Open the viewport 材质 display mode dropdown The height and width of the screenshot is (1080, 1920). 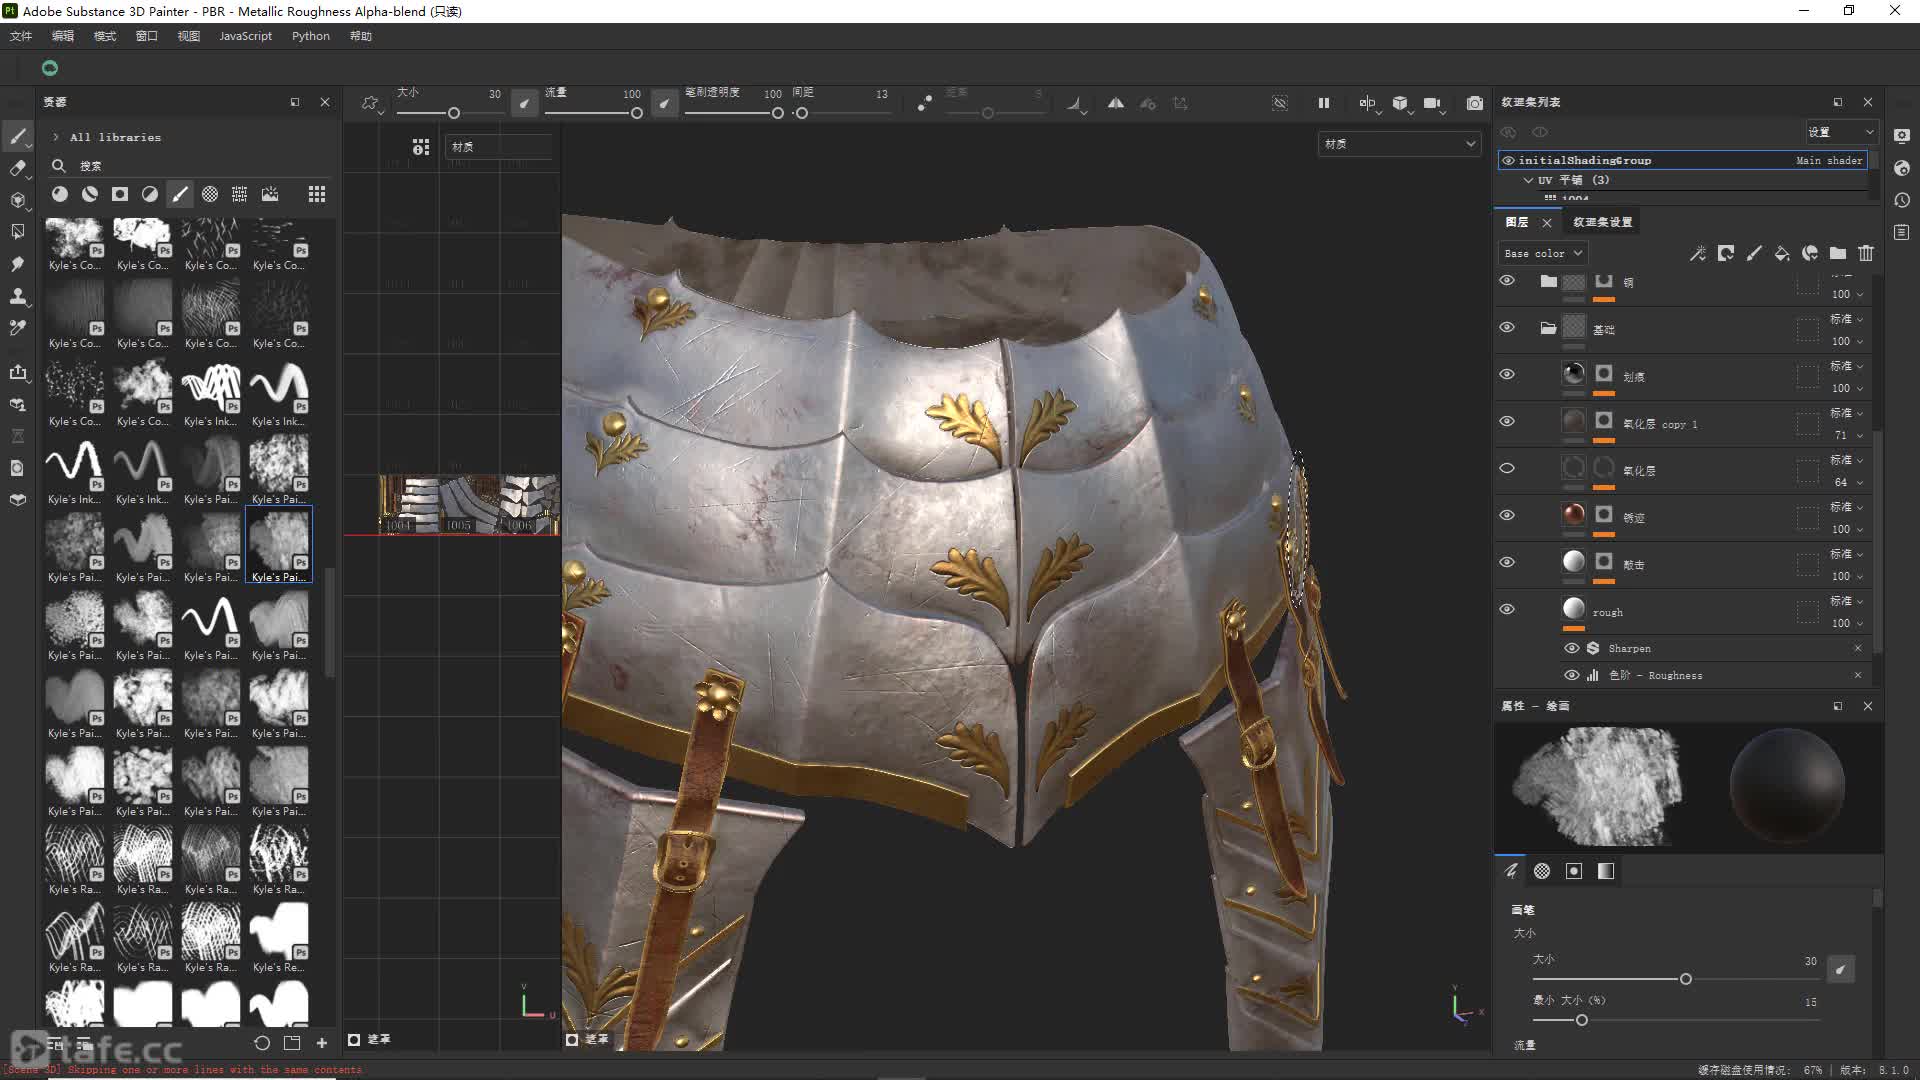pyautogui.click(x=1399, y=144)
